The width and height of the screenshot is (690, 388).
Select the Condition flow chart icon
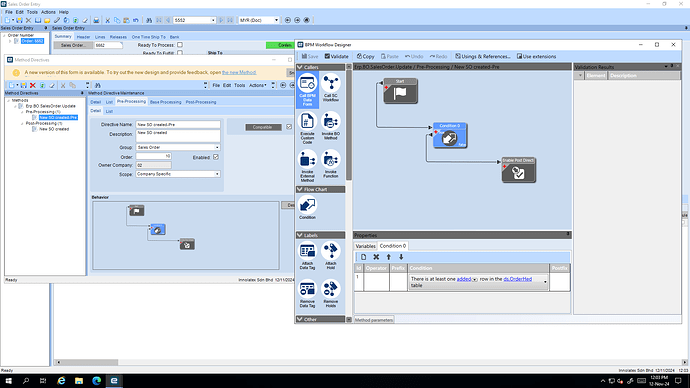point(307,208)
